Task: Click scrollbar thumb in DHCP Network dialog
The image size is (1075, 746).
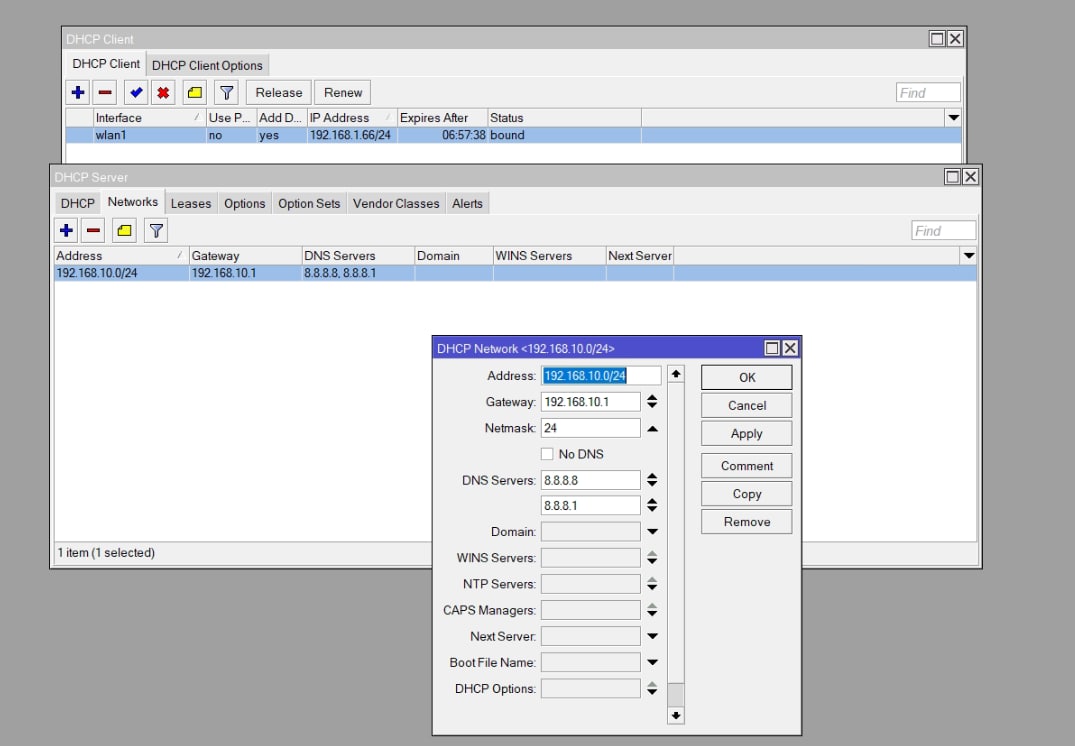Action: (x=676, y=695)
